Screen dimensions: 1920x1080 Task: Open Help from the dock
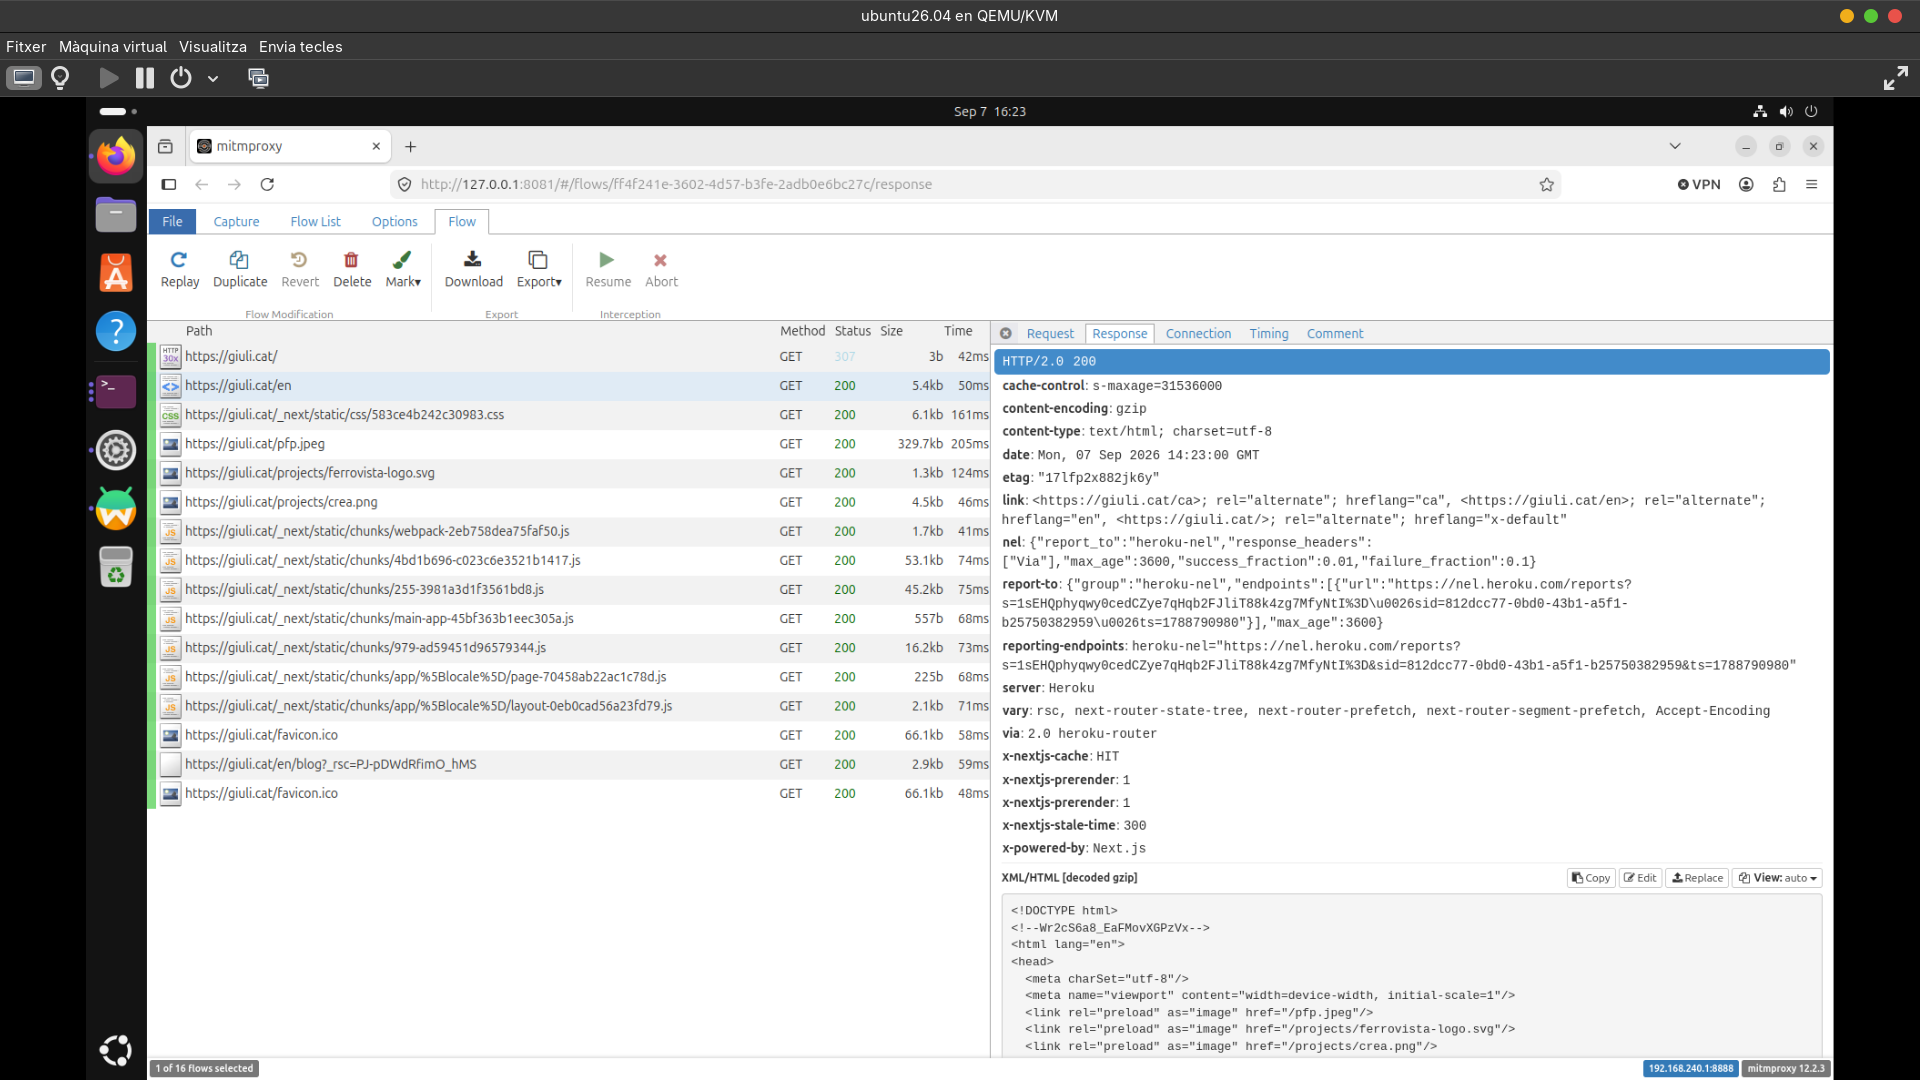[116, 331]
